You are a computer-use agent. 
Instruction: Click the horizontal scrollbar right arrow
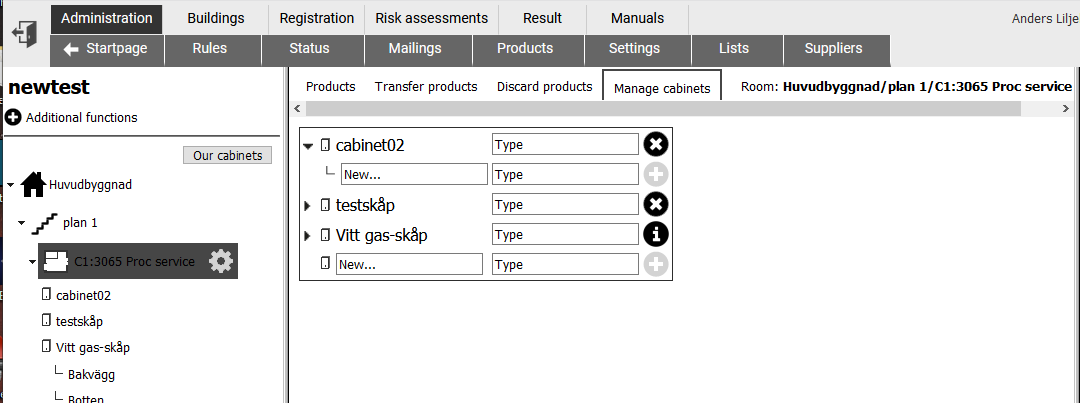[x=1066, y=109]
